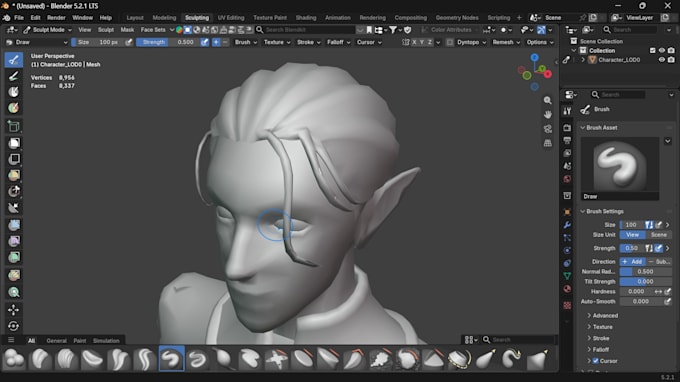Add a workspace with the plus button

pos(519,18)
